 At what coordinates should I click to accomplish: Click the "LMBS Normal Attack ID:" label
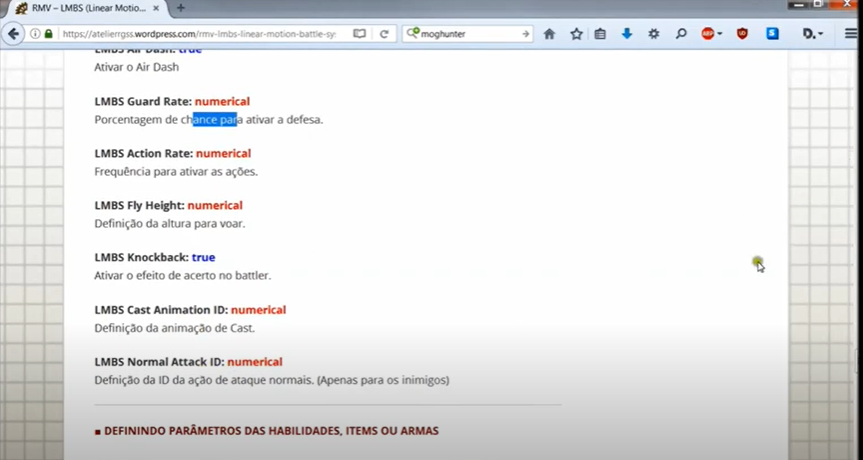pyautogui.click(x=160, y=362)
